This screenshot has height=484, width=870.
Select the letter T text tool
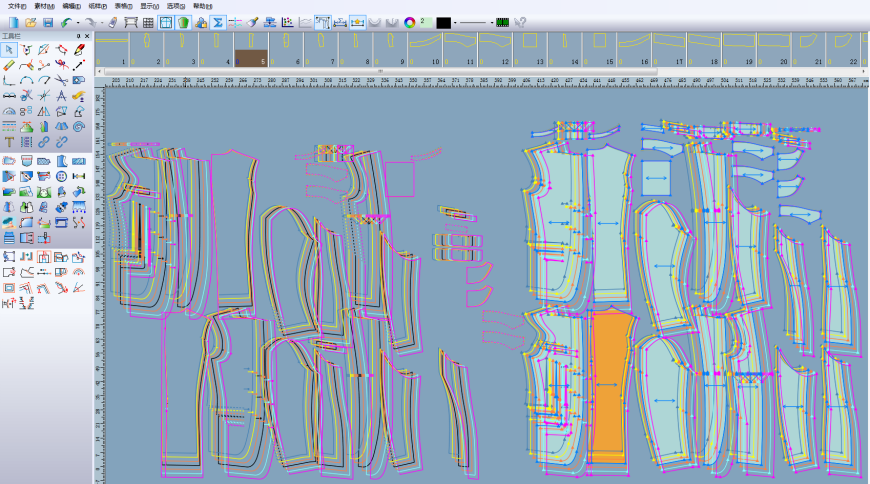(x=9, y=142)
